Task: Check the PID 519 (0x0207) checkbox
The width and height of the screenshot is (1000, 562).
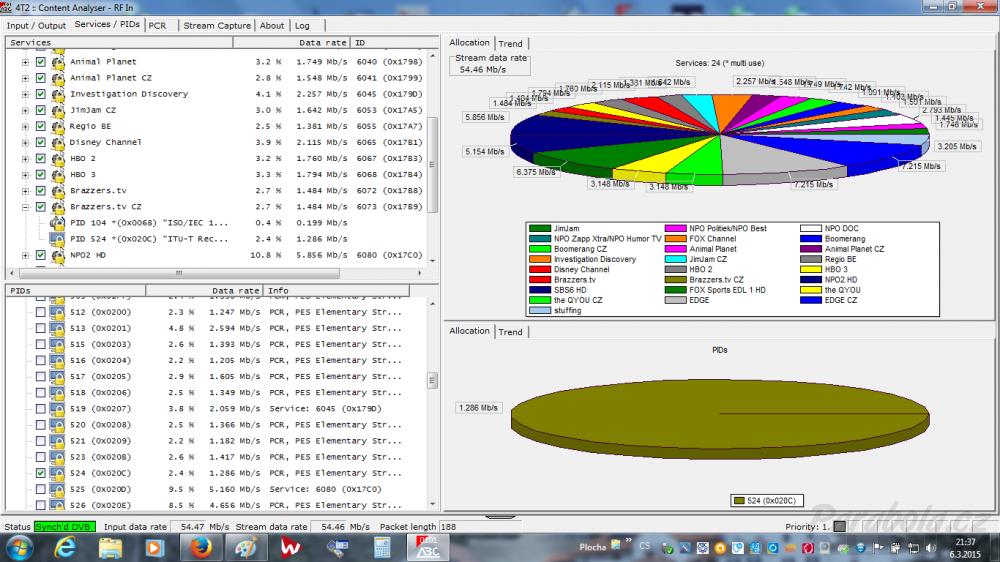Action: point(41,409)
